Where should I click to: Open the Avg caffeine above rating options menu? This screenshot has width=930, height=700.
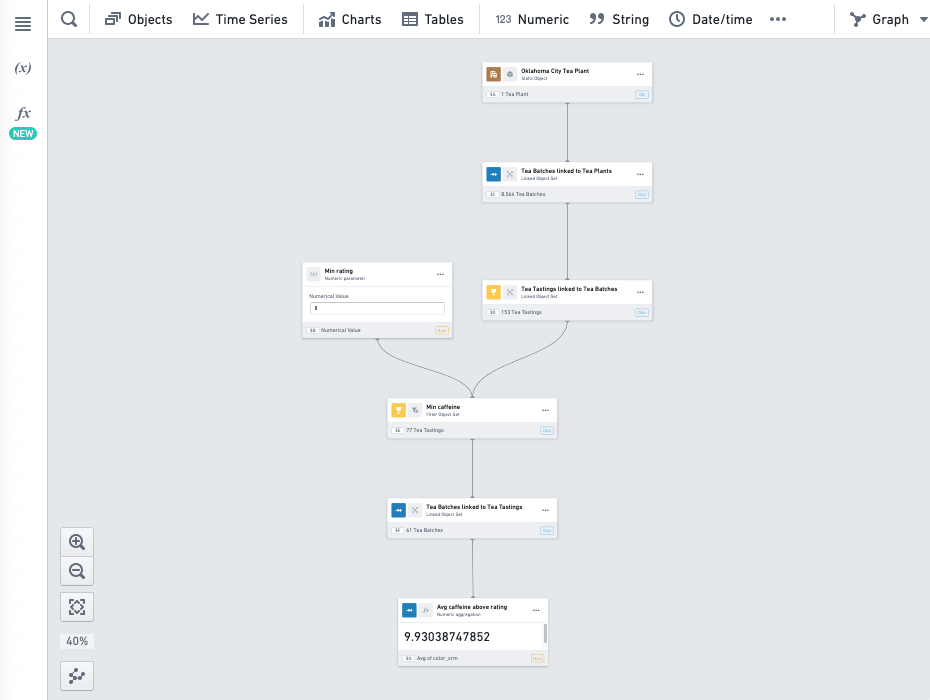[536, 610]
